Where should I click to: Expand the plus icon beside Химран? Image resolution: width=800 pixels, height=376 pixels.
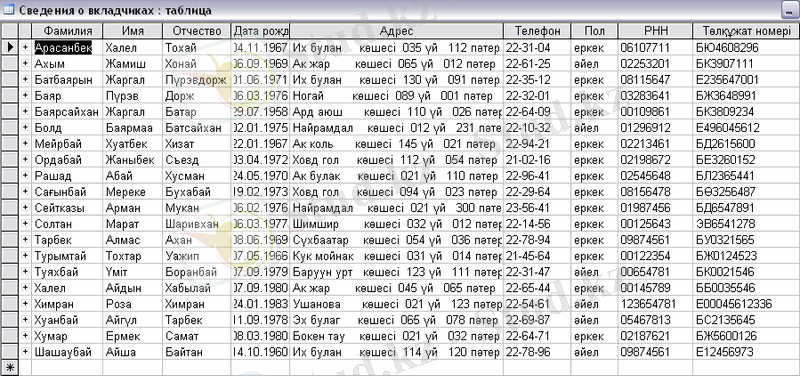(x=26, y=304)
